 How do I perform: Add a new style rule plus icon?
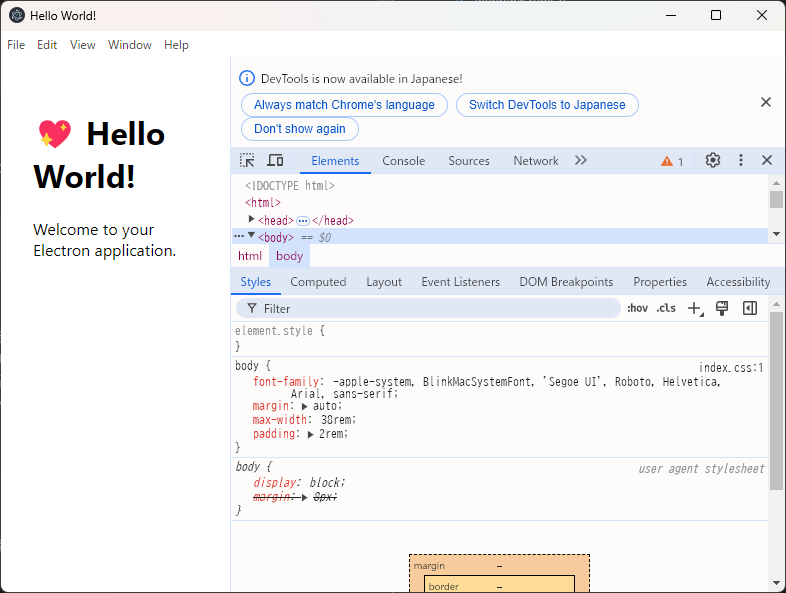(x=695, y=308)
